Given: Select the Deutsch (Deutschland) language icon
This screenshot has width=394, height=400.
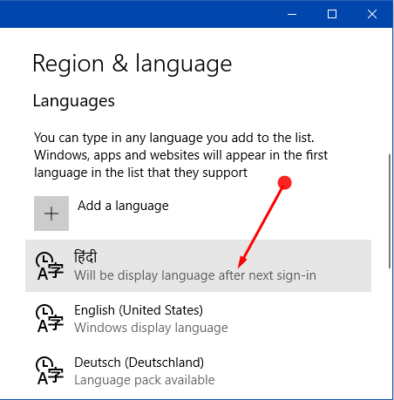Looking at the screenshot, I should [x=49, y=370].
